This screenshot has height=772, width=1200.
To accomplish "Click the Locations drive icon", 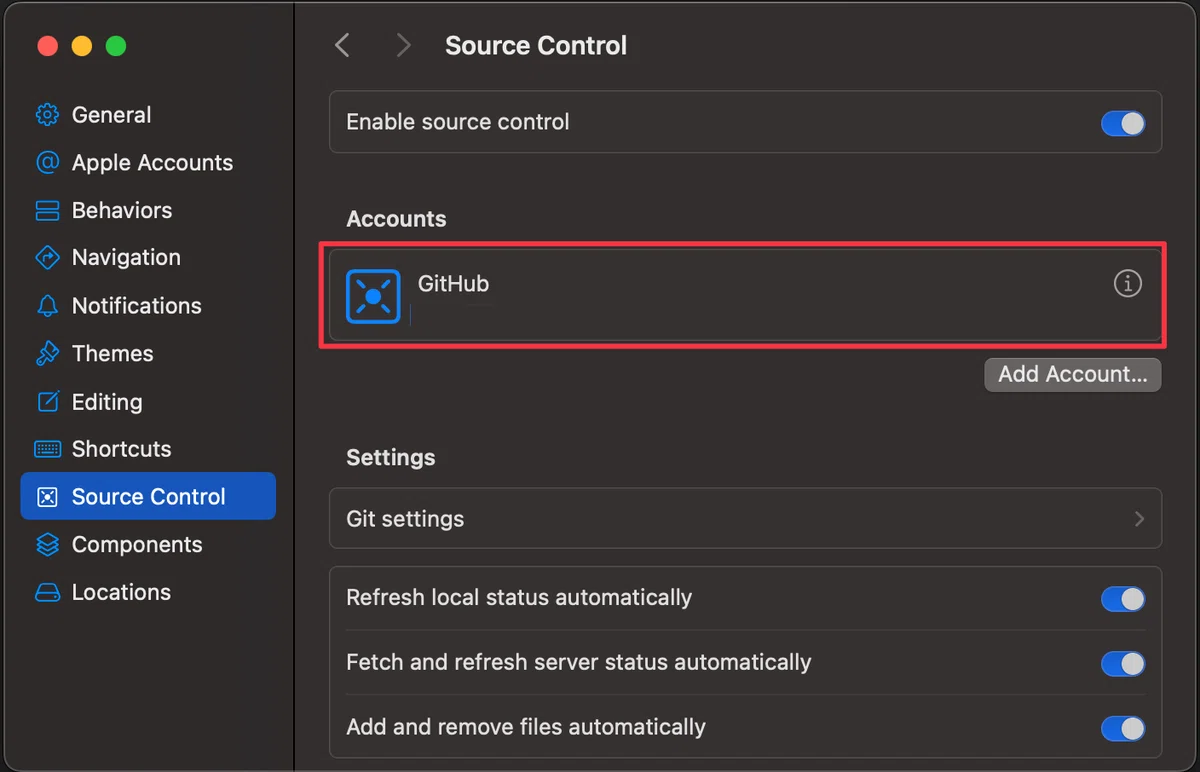I will pos(47,593).
